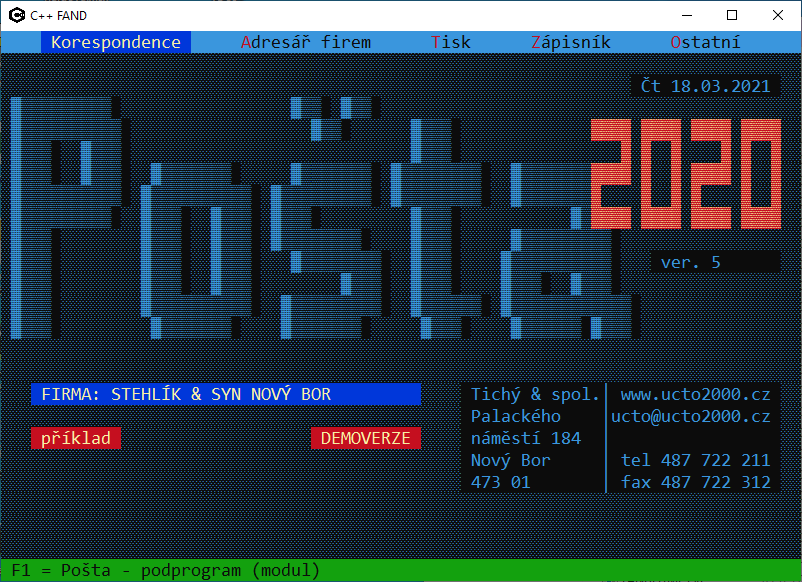Open the Adresář firem menu
Screen dimensions: 802x582
pyautogui.click(x=306, y=42)
